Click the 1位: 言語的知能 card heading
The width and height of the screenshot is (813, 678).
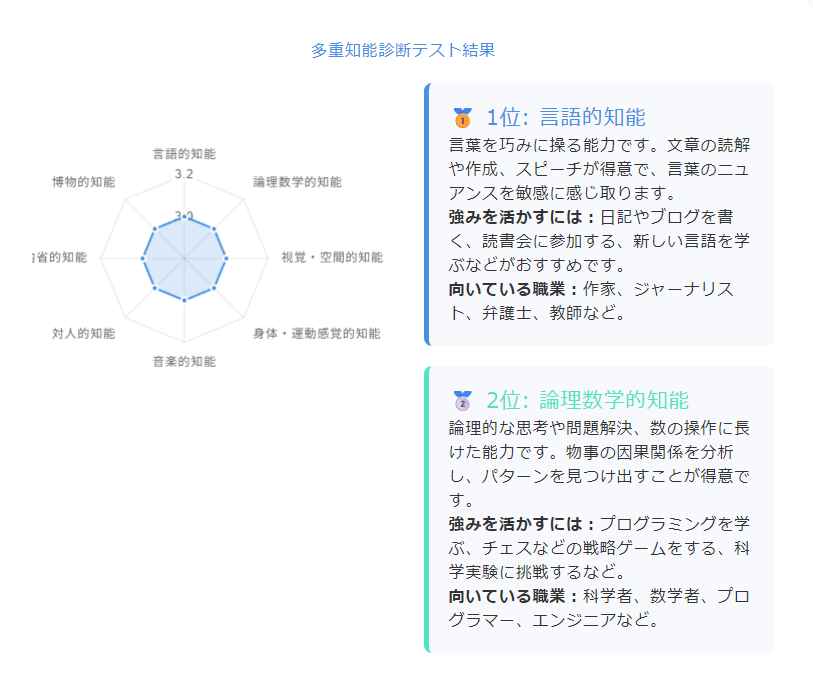566,117
